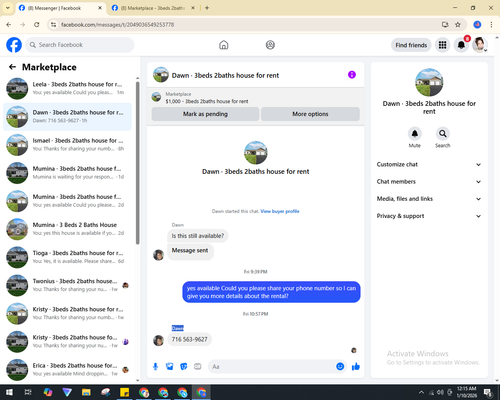Screen dimensions: 500x400
Task: Click the site info icon in address bar
Action: click(x=53, y=25)
